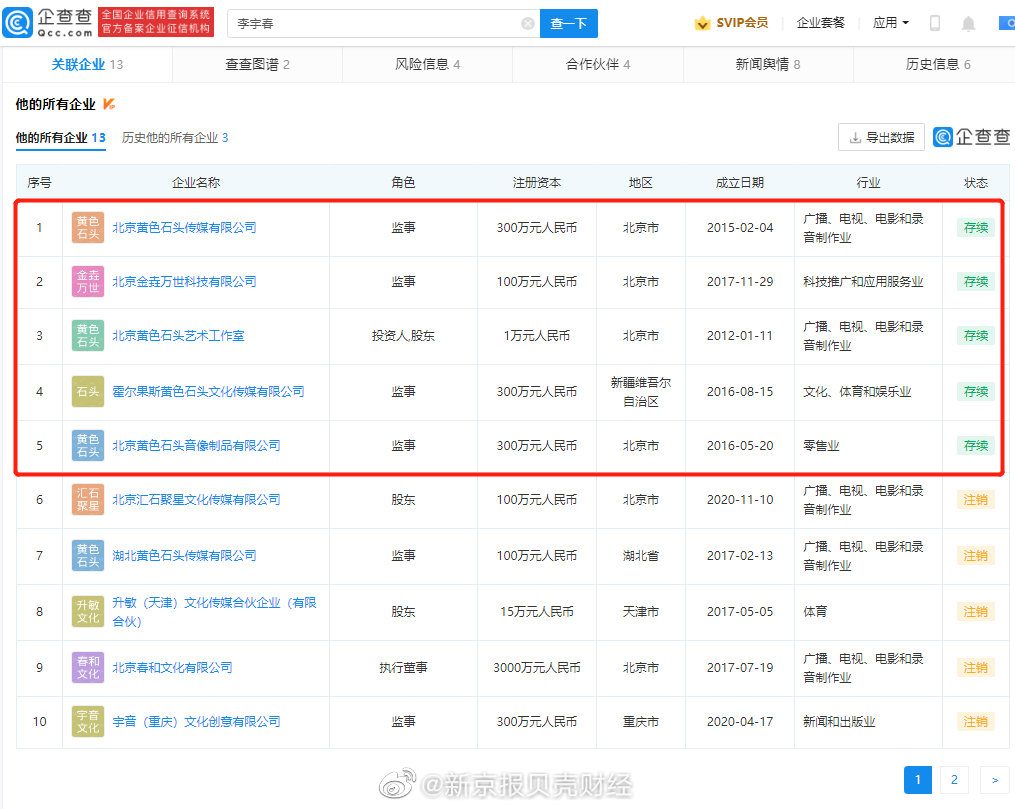Click 3000万元人民币 capital cell

[x=537, y=667]
